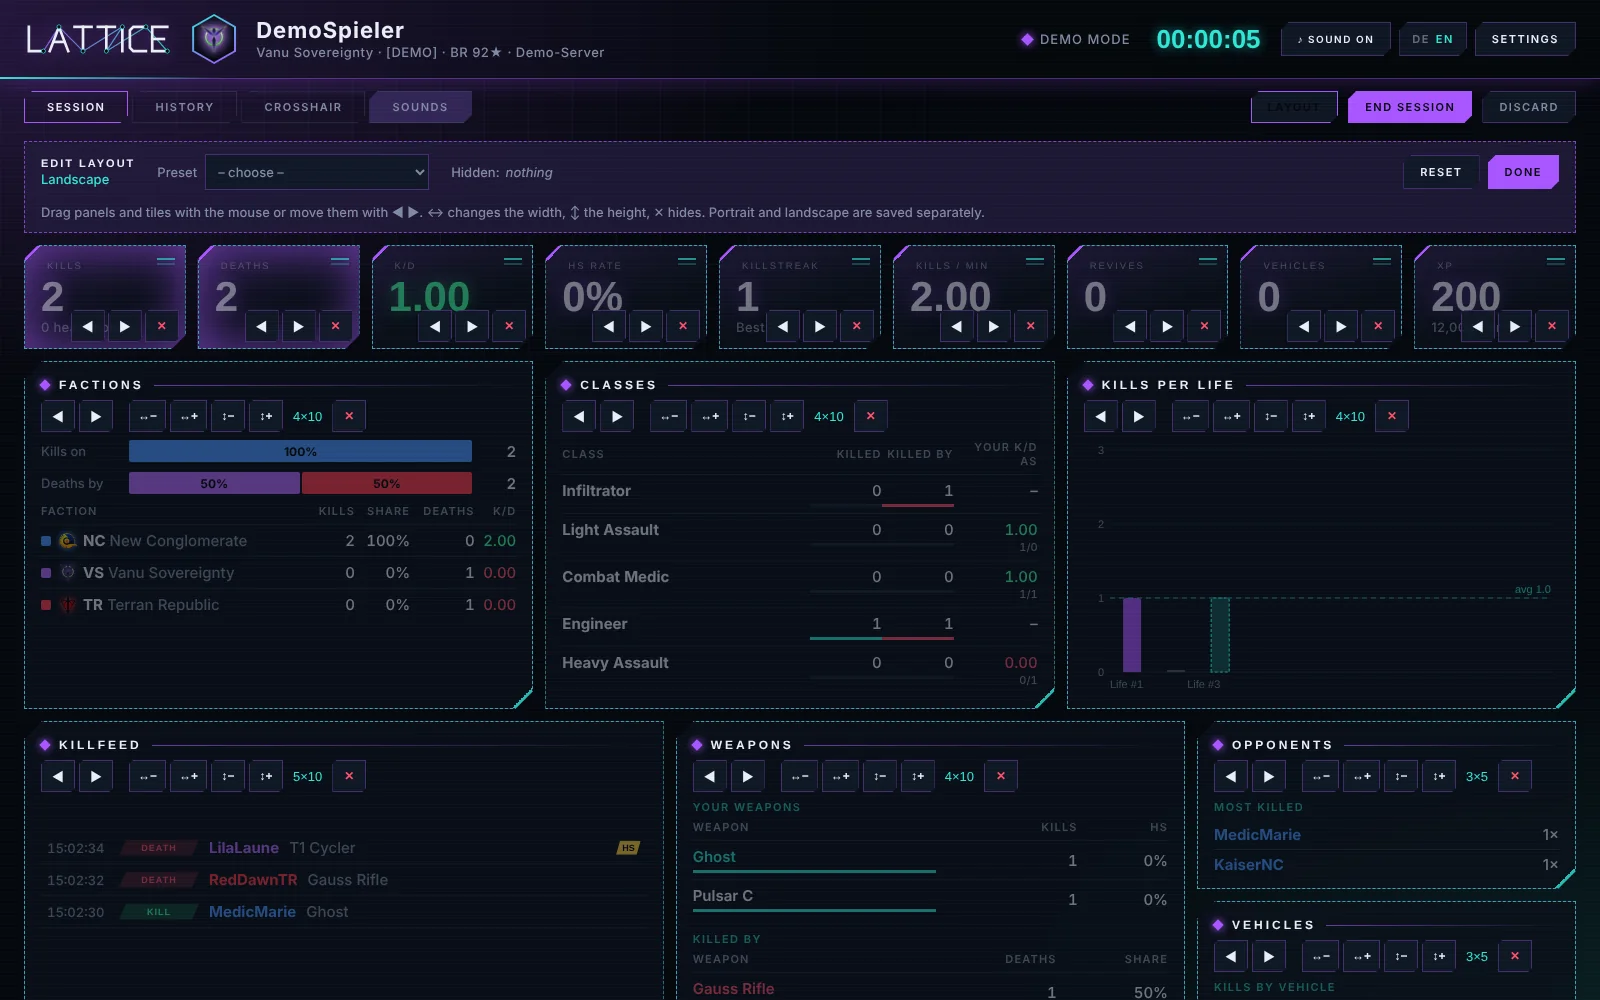The width and height of the screenshot is (1600, 1000).
Task: Reset the layout
Action: click(1440, 172)
